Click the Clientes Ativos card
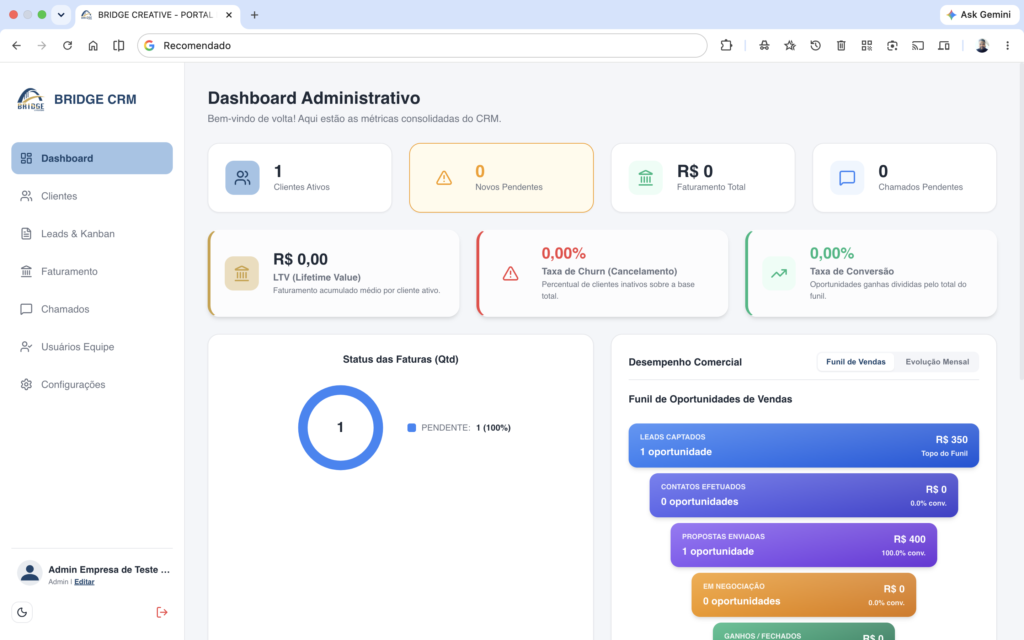This screenshot has height=640, width=1024. (300, 178)
